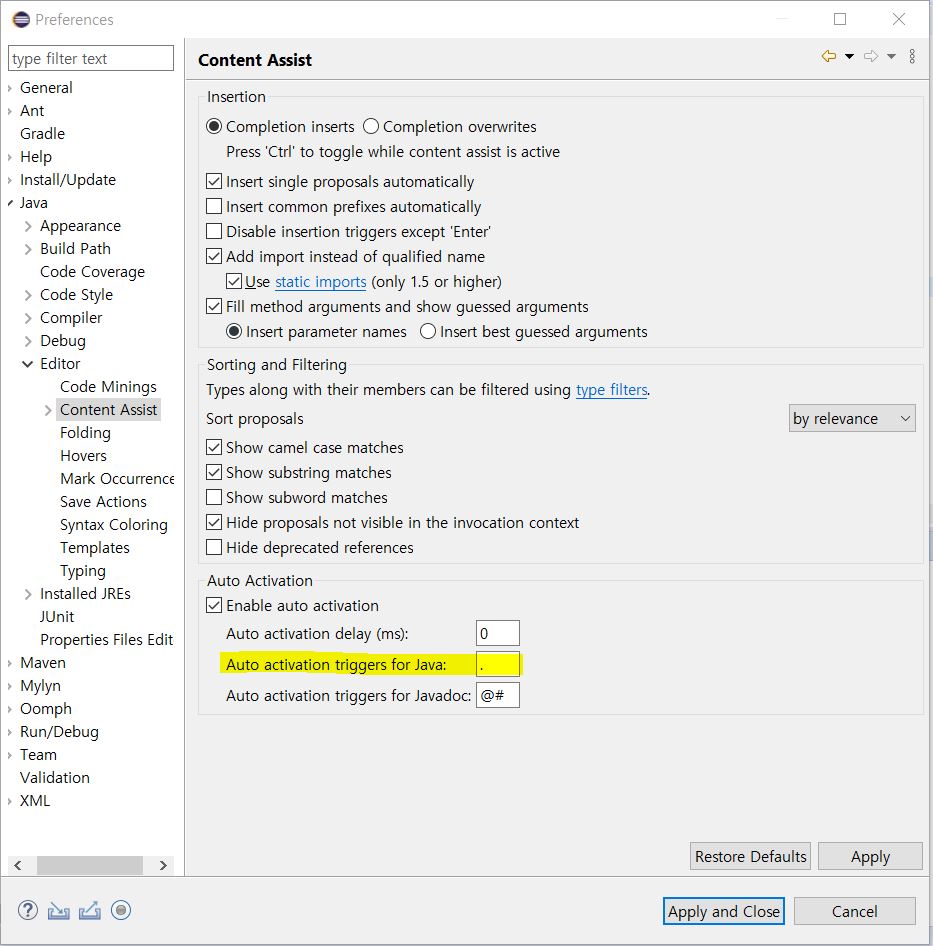Expand the Appearance node under Java

(28, 226)
